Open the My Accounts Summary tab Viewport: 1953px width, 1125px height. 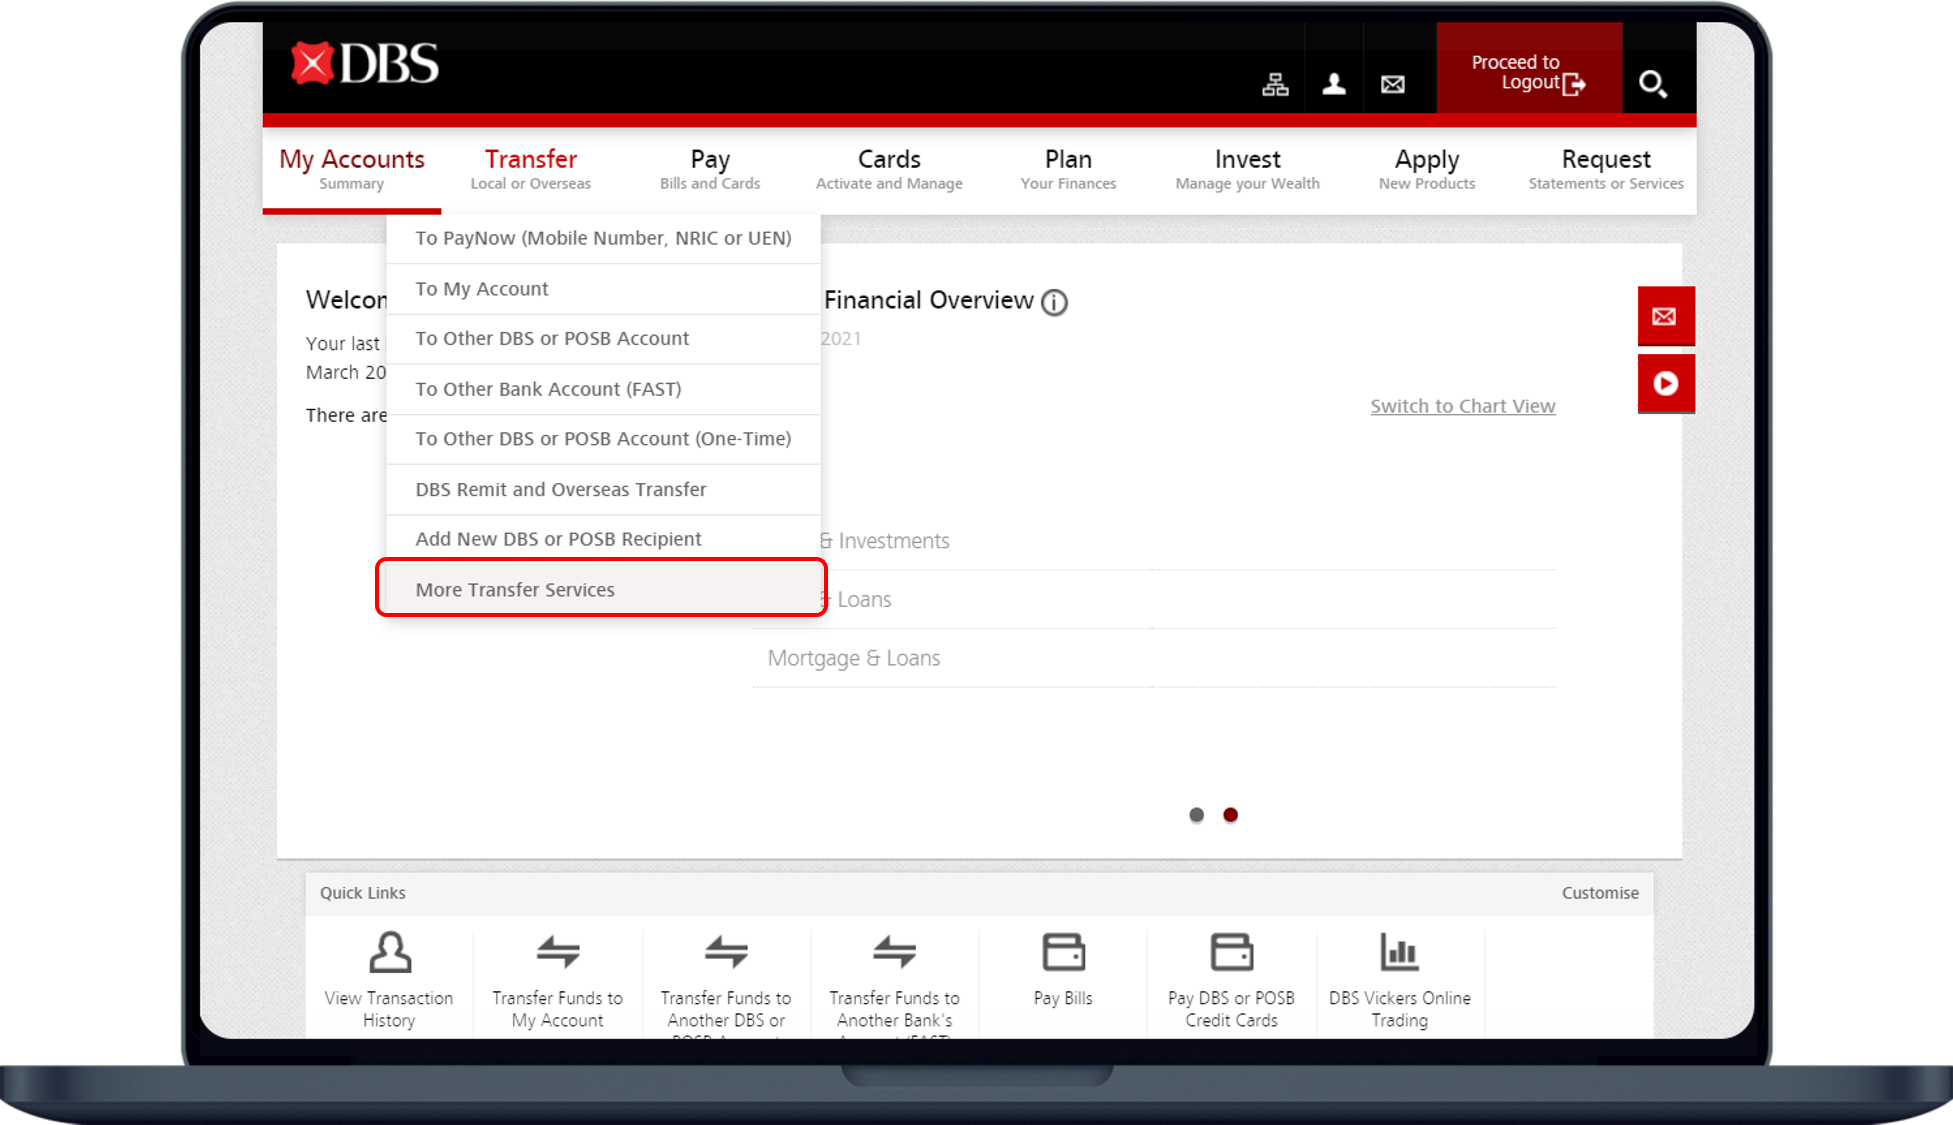point(352,169)
